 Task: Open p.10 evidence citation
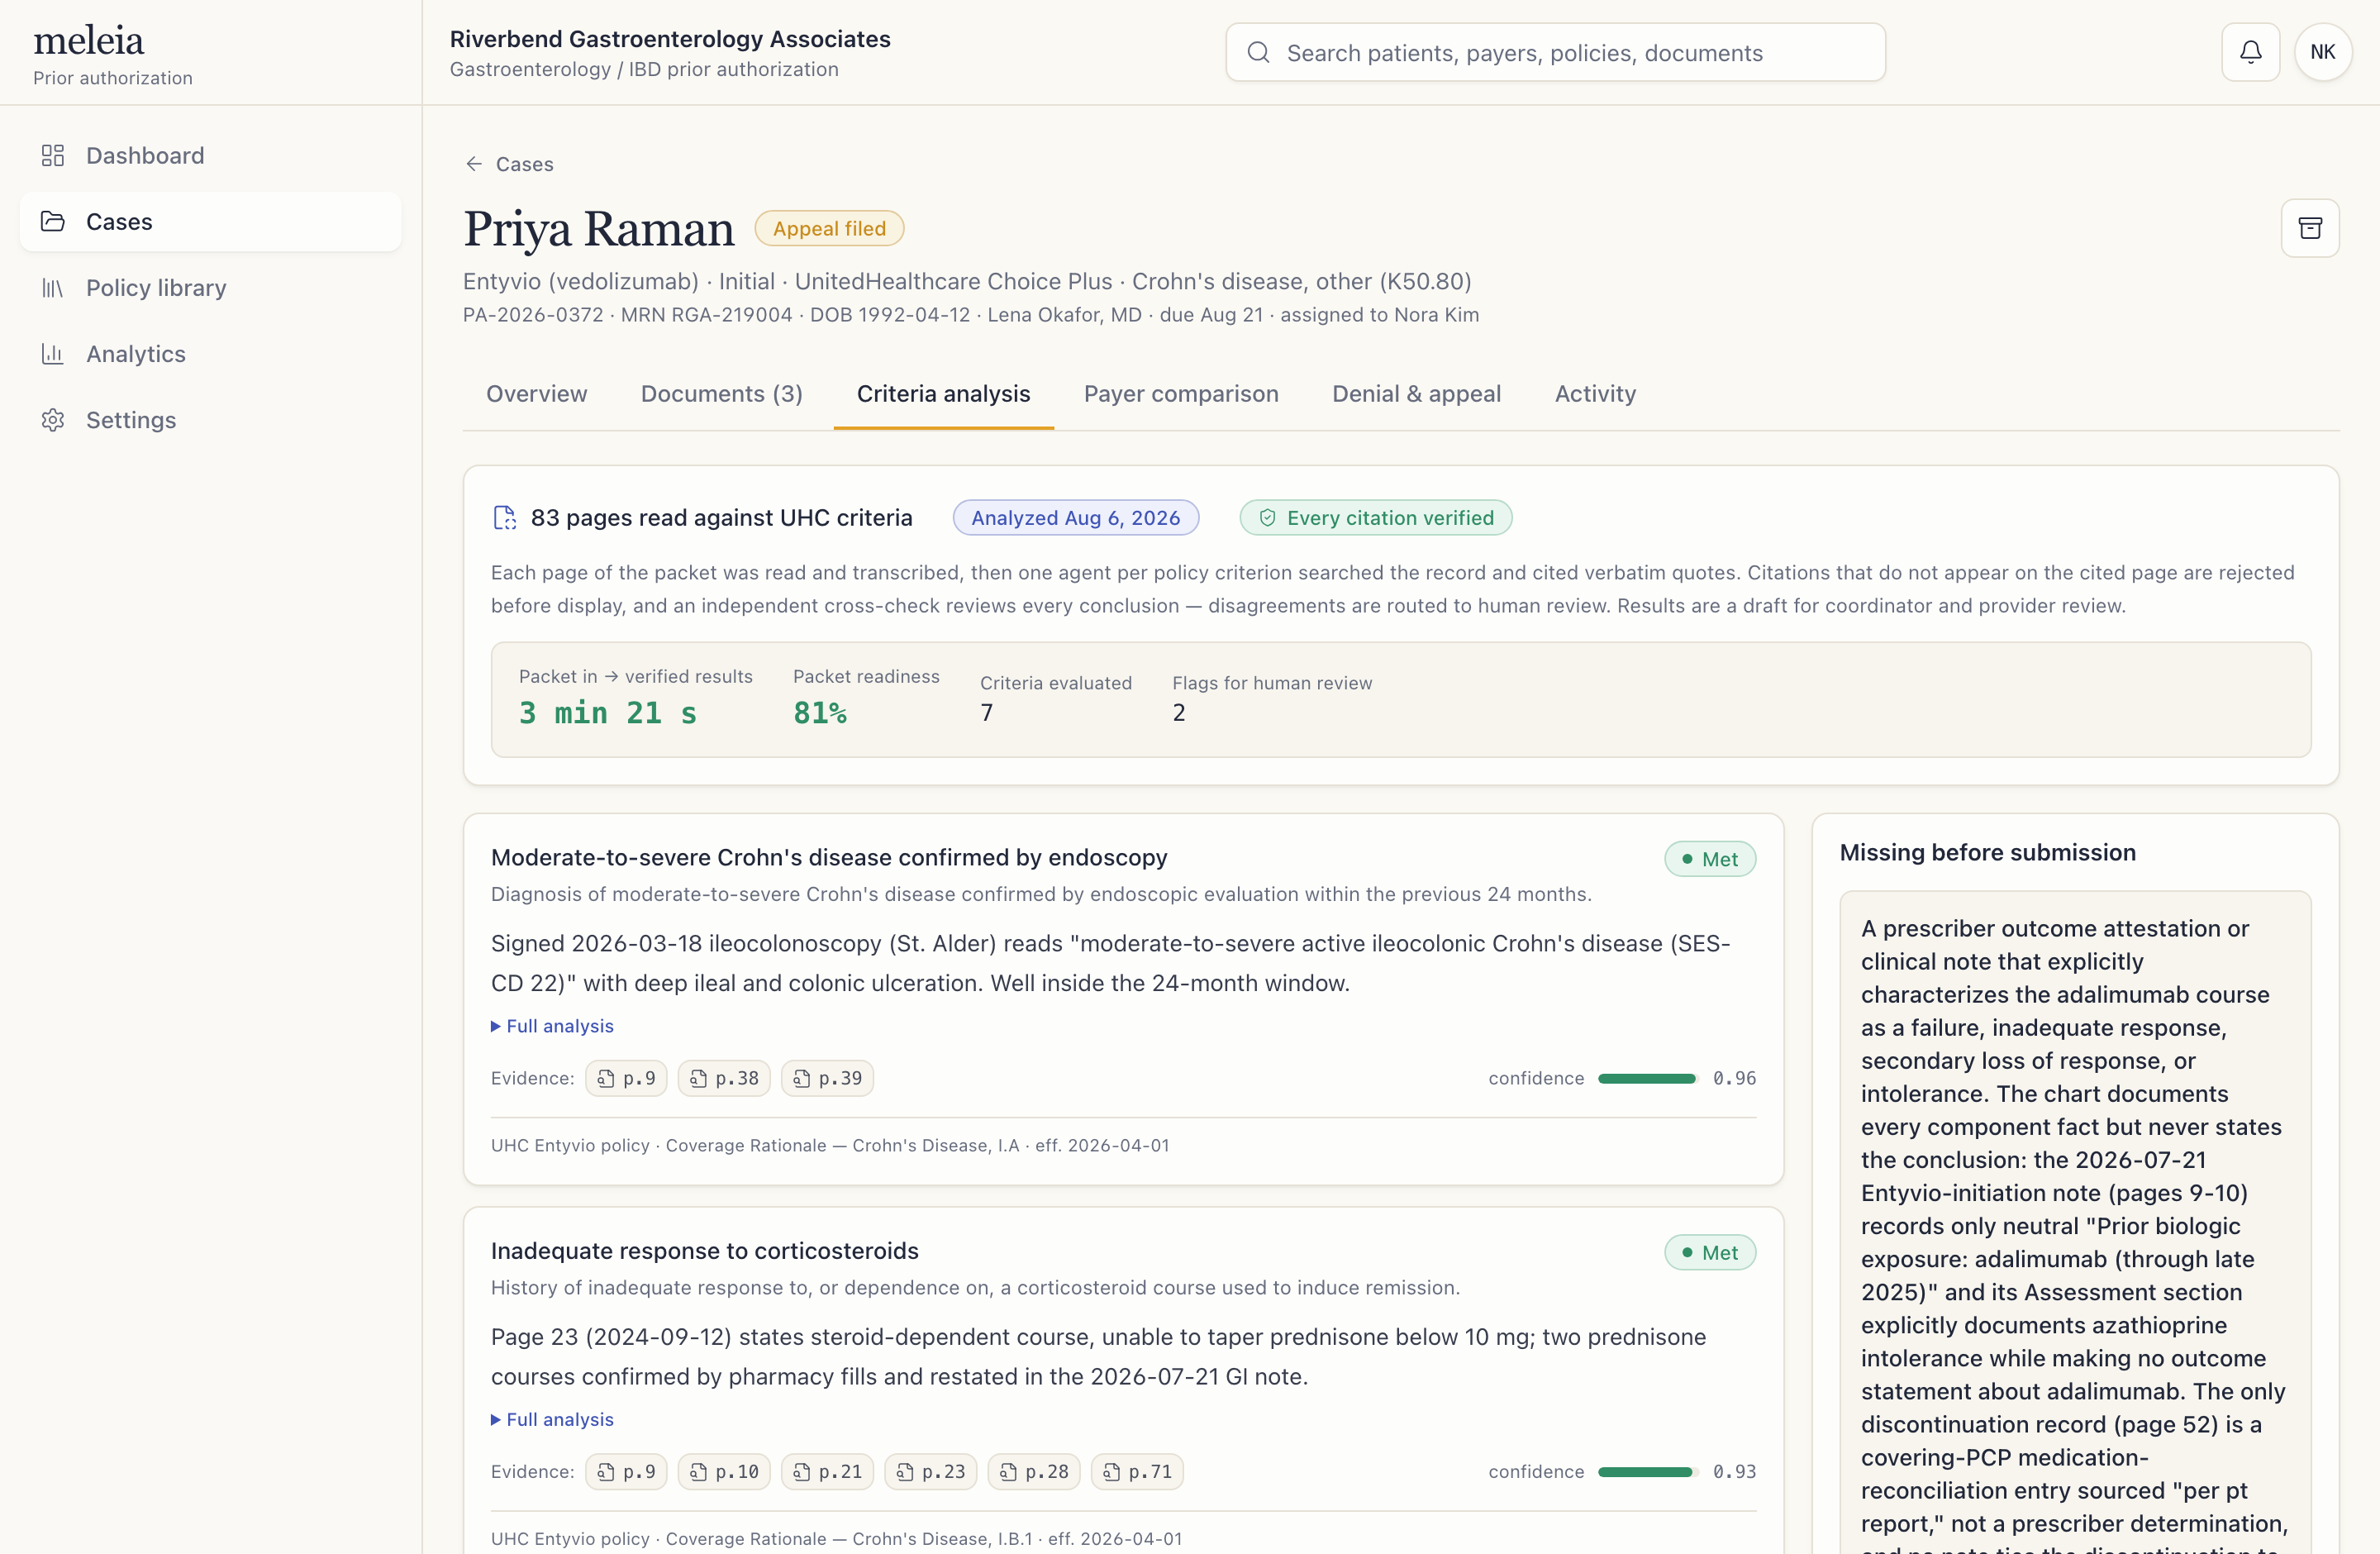coord(724,1472)
